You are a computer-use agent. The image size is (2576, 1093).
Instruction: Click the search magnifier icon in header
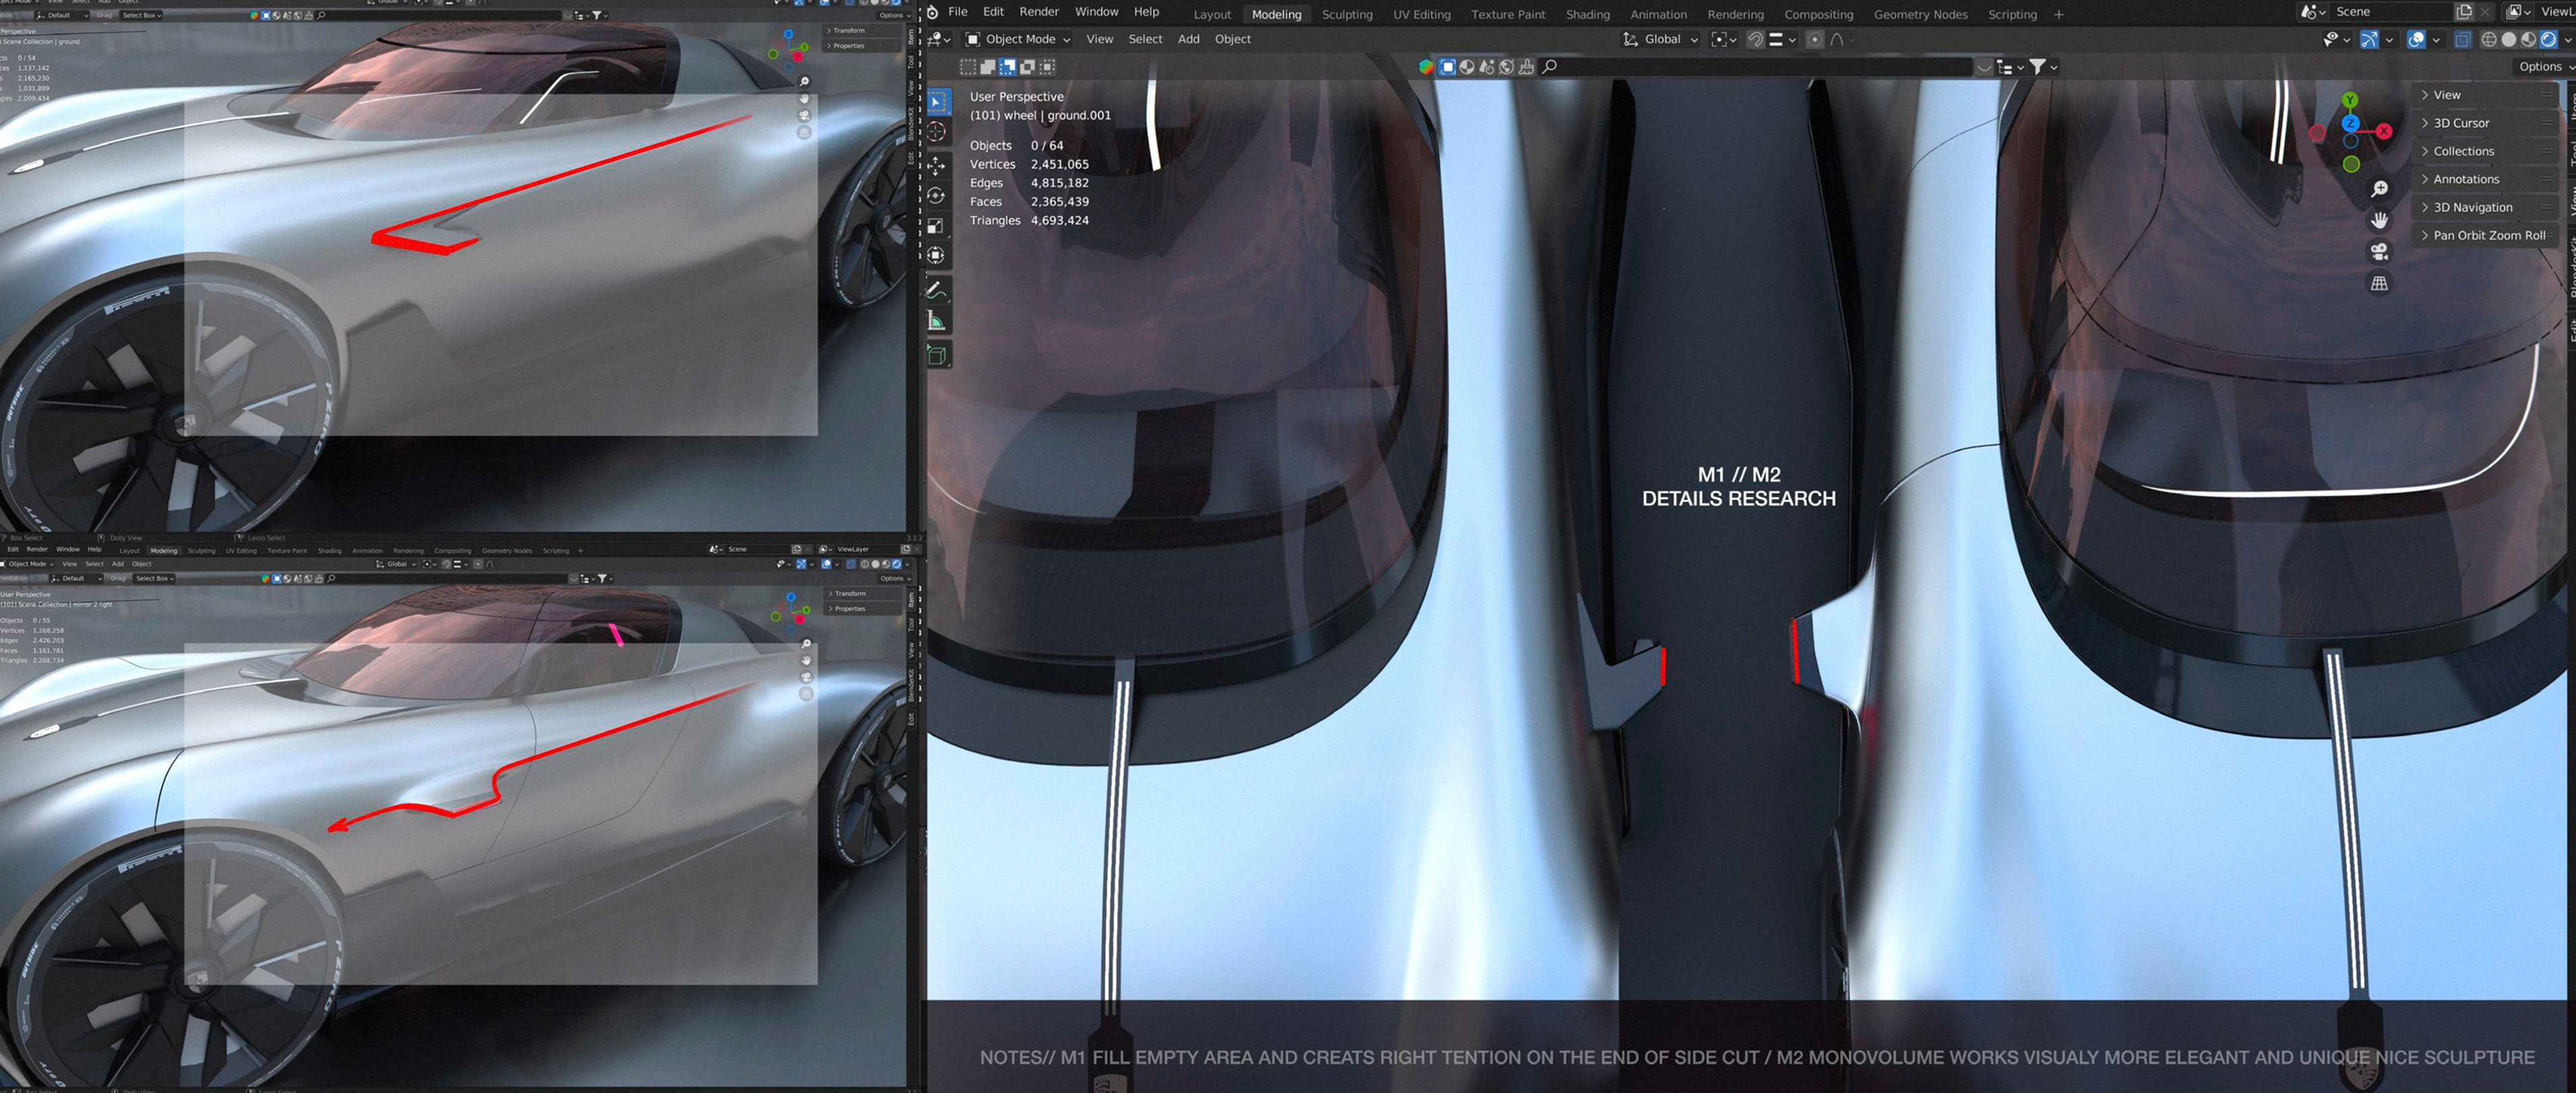coord(1550,67)
